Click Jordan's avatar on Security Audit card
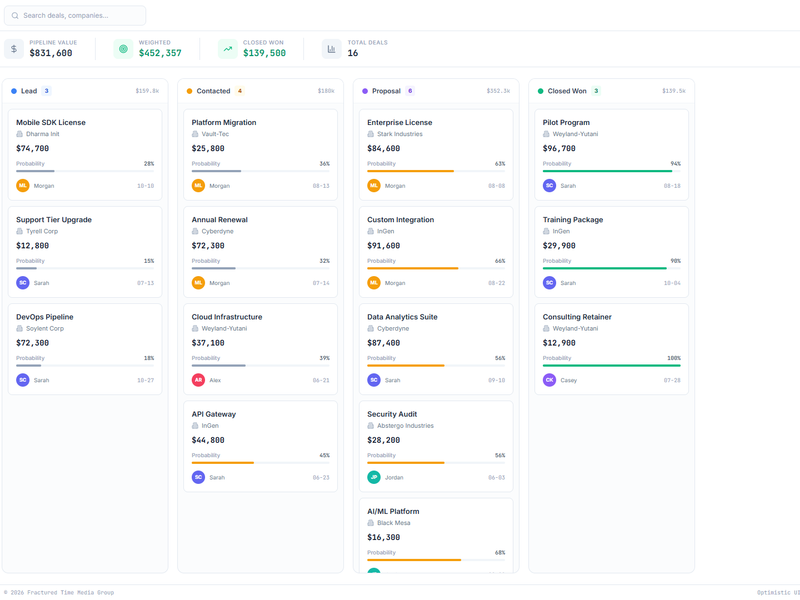 pos(373,477)
